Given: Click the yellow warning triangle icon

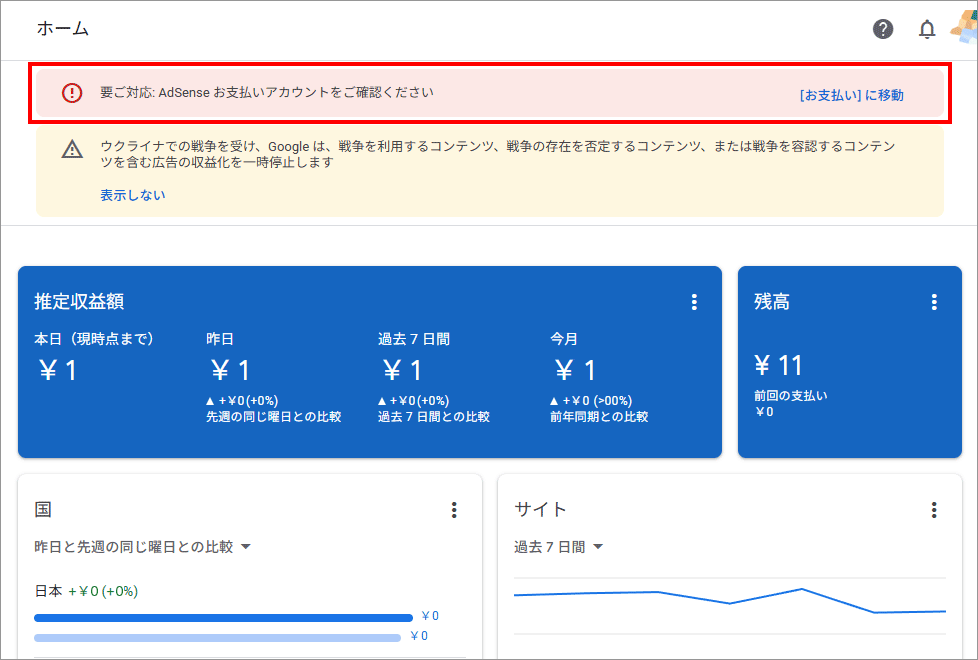Looking at the screenshot, I should coord(72,150).
